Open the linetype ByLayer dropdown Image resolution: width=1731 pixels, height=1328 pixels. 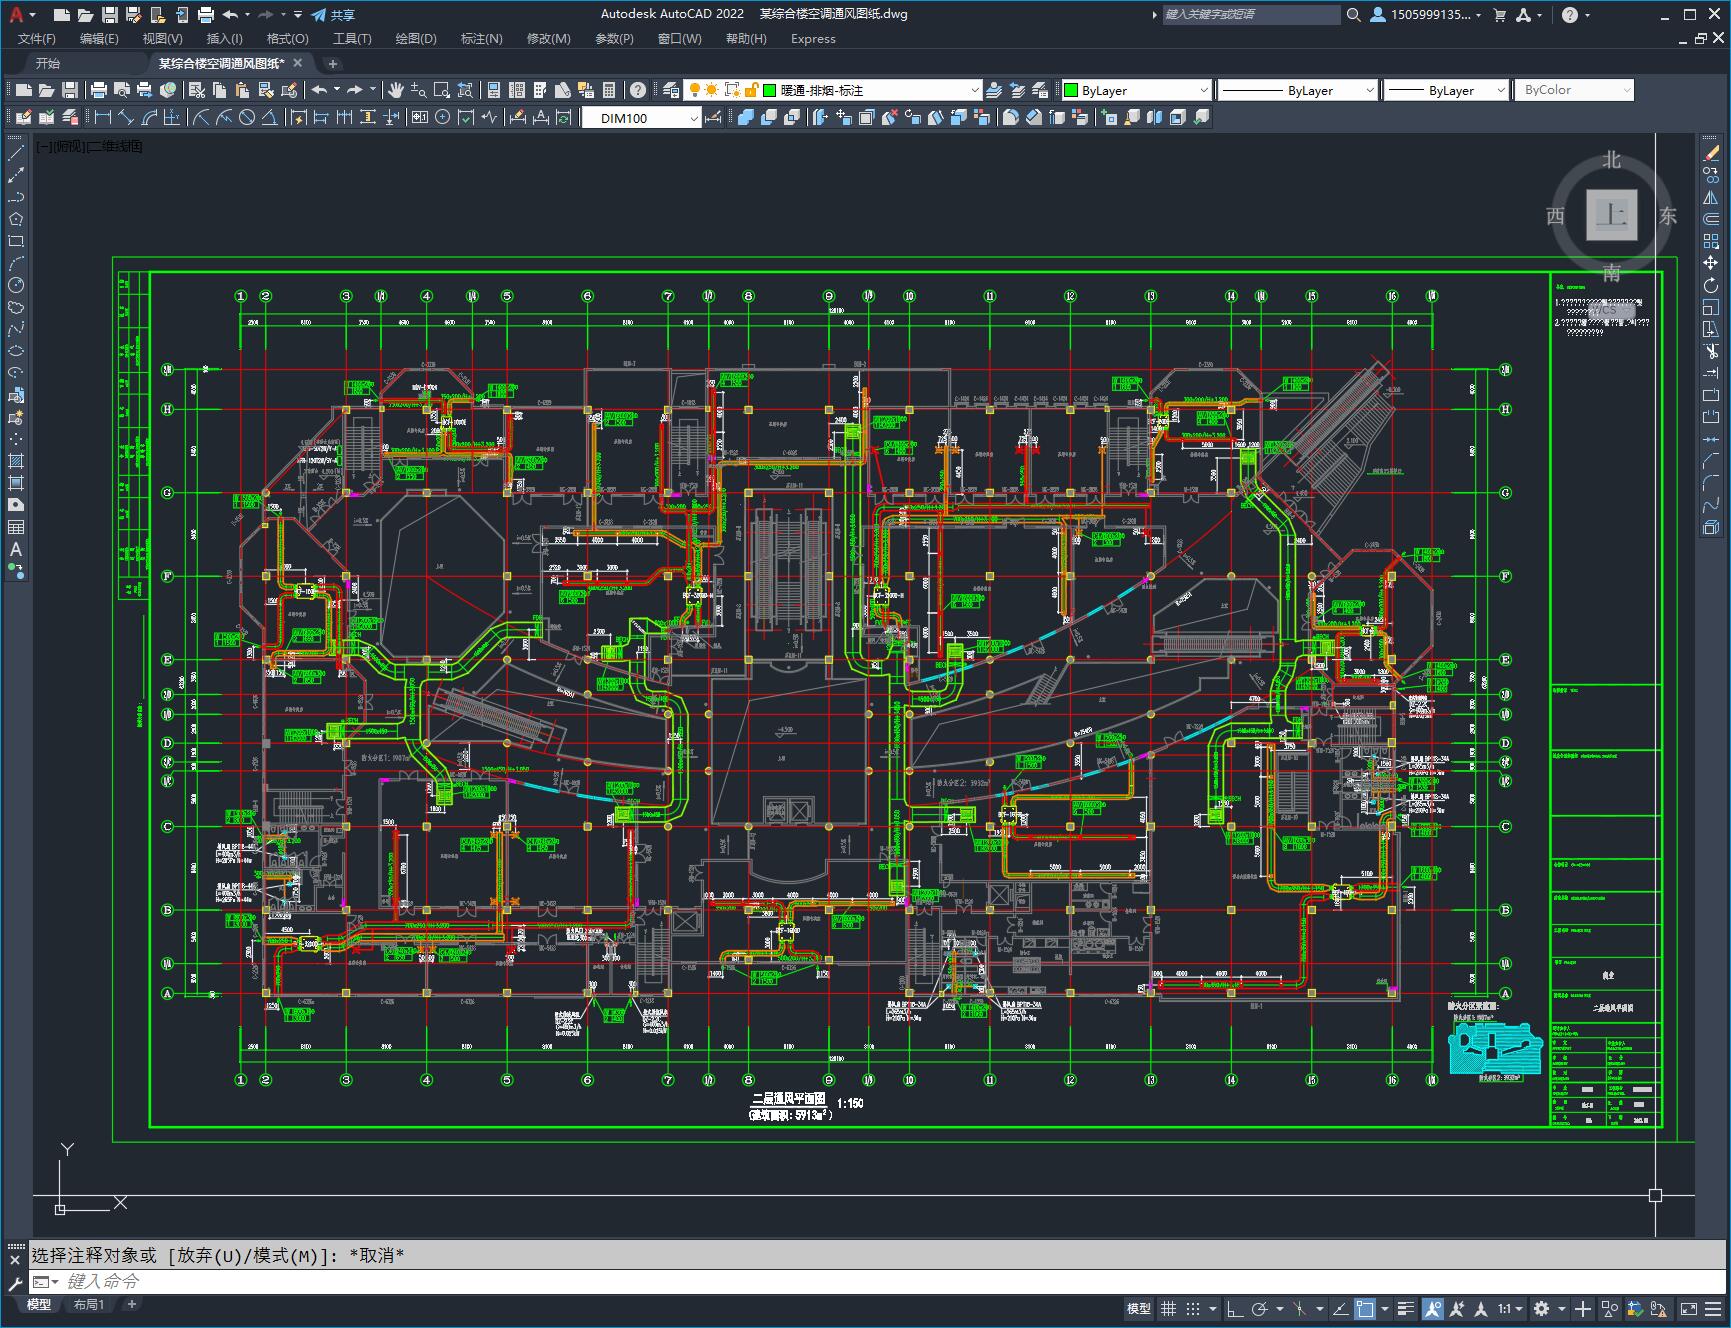coord(1368,90)
